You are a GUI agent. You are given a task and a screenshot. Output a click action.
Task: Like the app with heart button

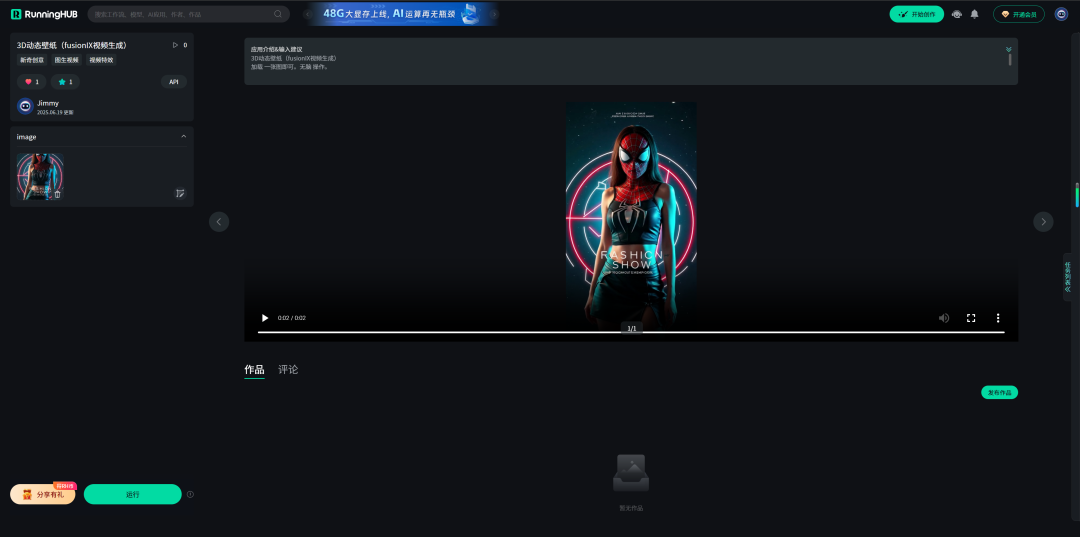tap(32, 82)
